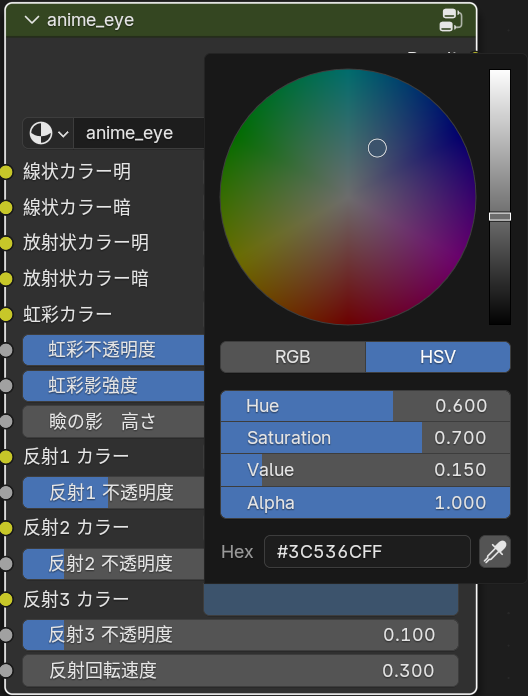Viewport: 528px width, 696px height.
Task: Click the brightness value bar handle
Action: pos(500,217)
